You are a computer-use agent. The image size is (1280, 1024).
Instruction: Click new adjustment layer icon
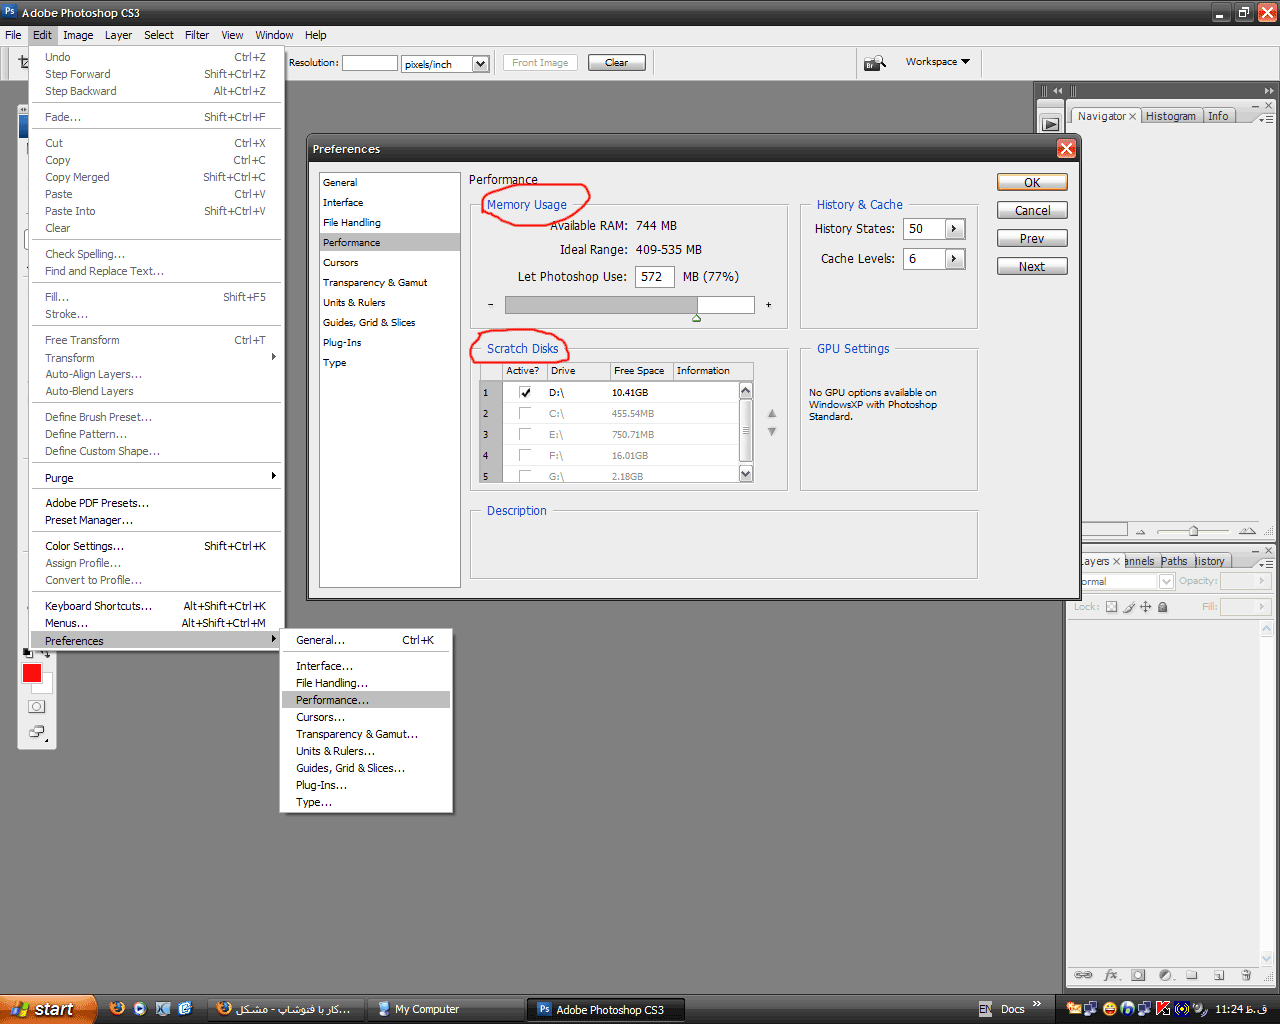(x=1165, y=975)
